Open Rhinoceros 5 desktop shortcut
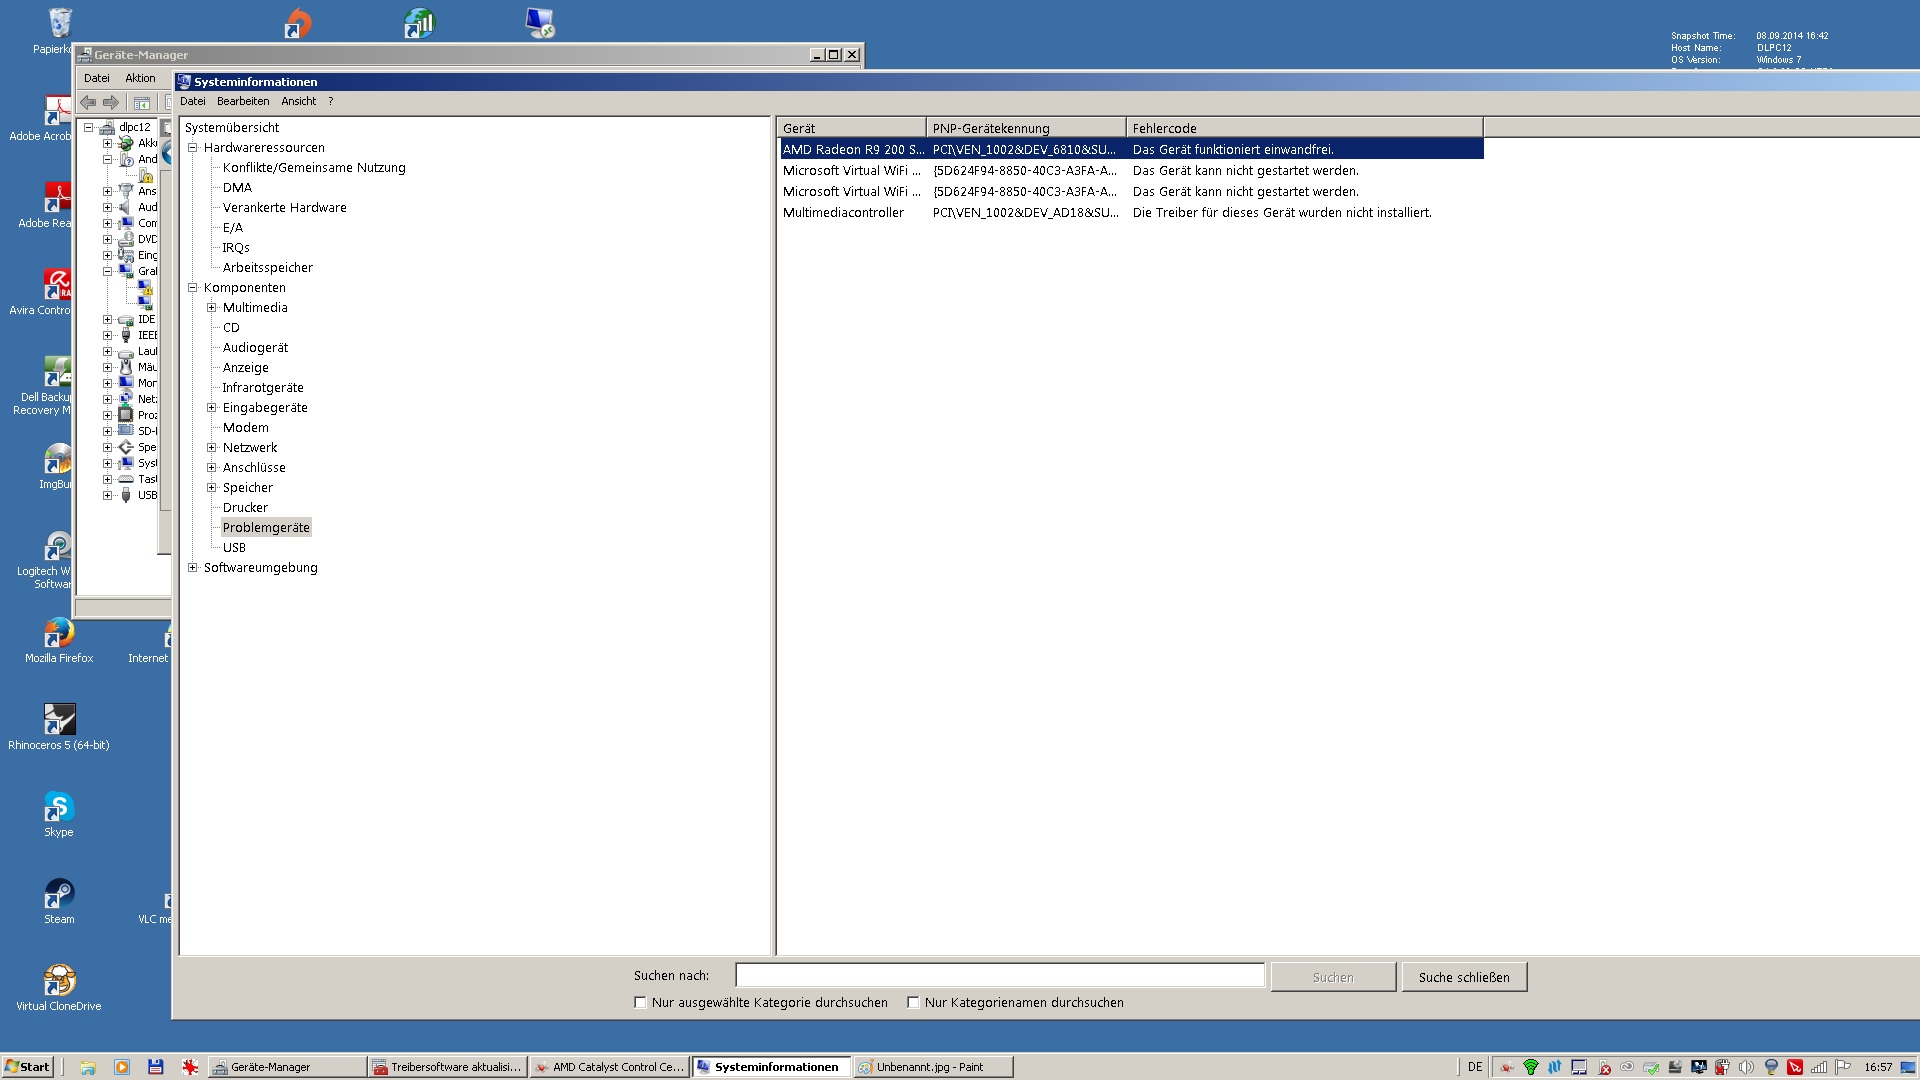This screenshot has height=1080, width=1920. 59,721
